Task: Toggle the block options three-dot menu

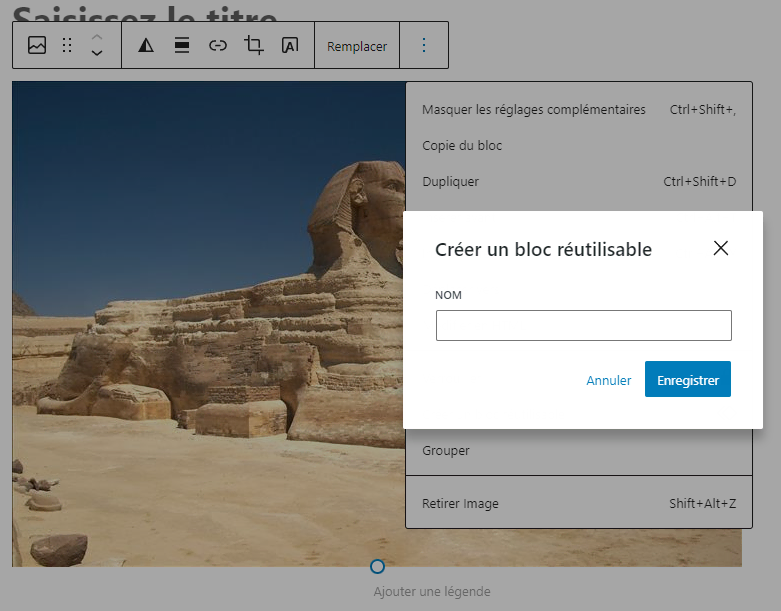Action: [423, 45]
